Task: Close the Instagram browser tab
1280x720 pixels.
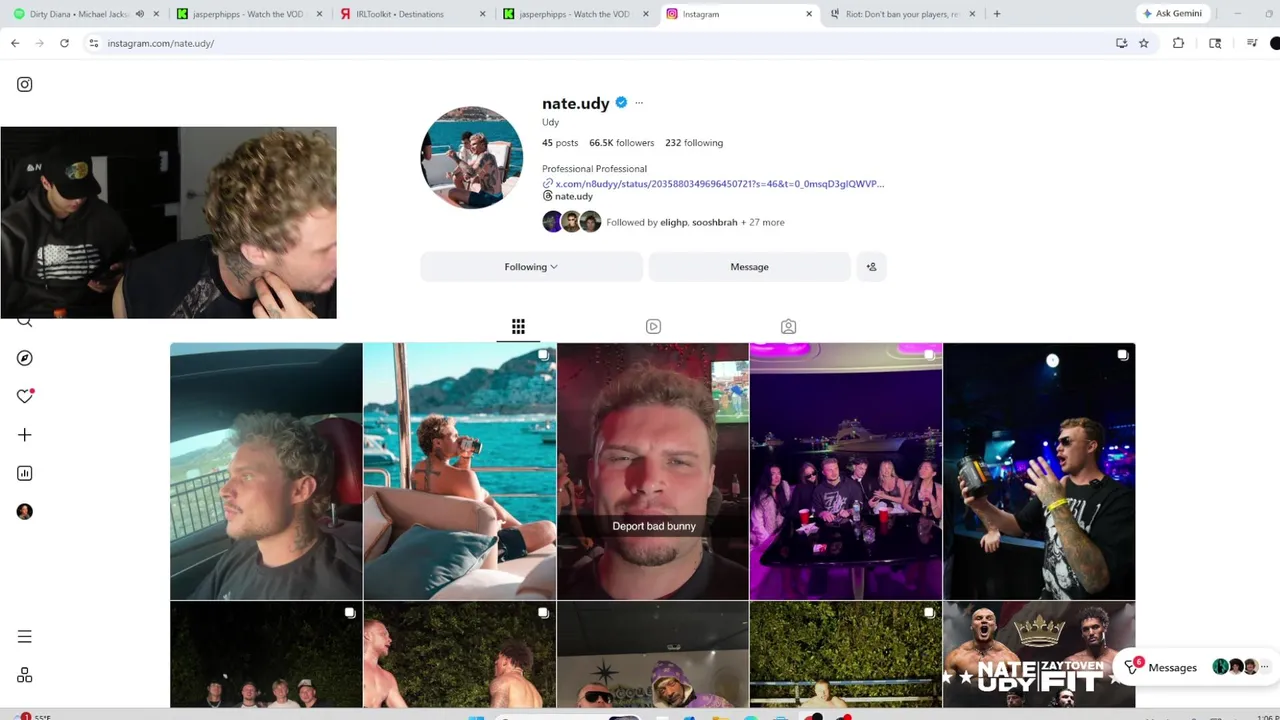Action: click(x=809, y=14)
